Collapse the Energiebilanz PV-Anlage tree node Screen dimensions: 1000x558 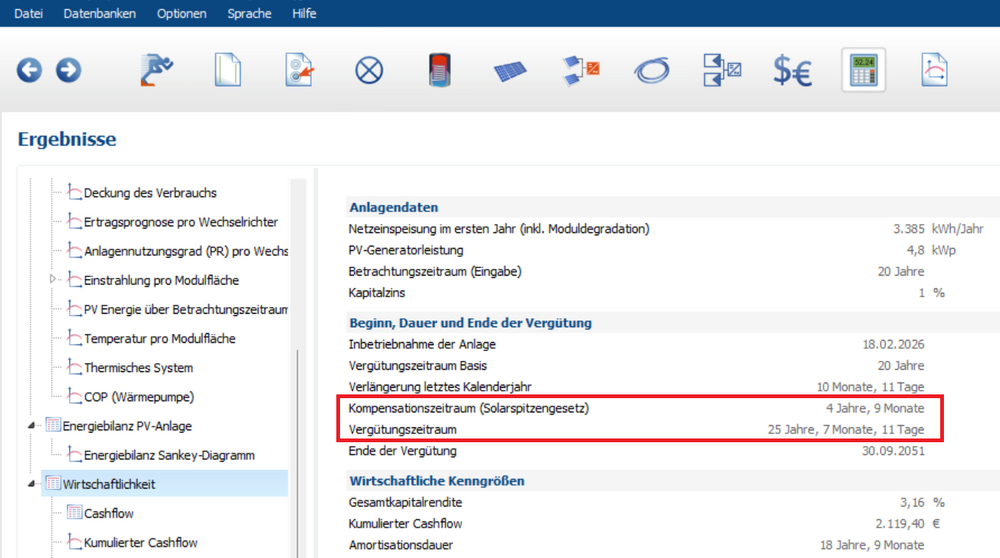33,426
